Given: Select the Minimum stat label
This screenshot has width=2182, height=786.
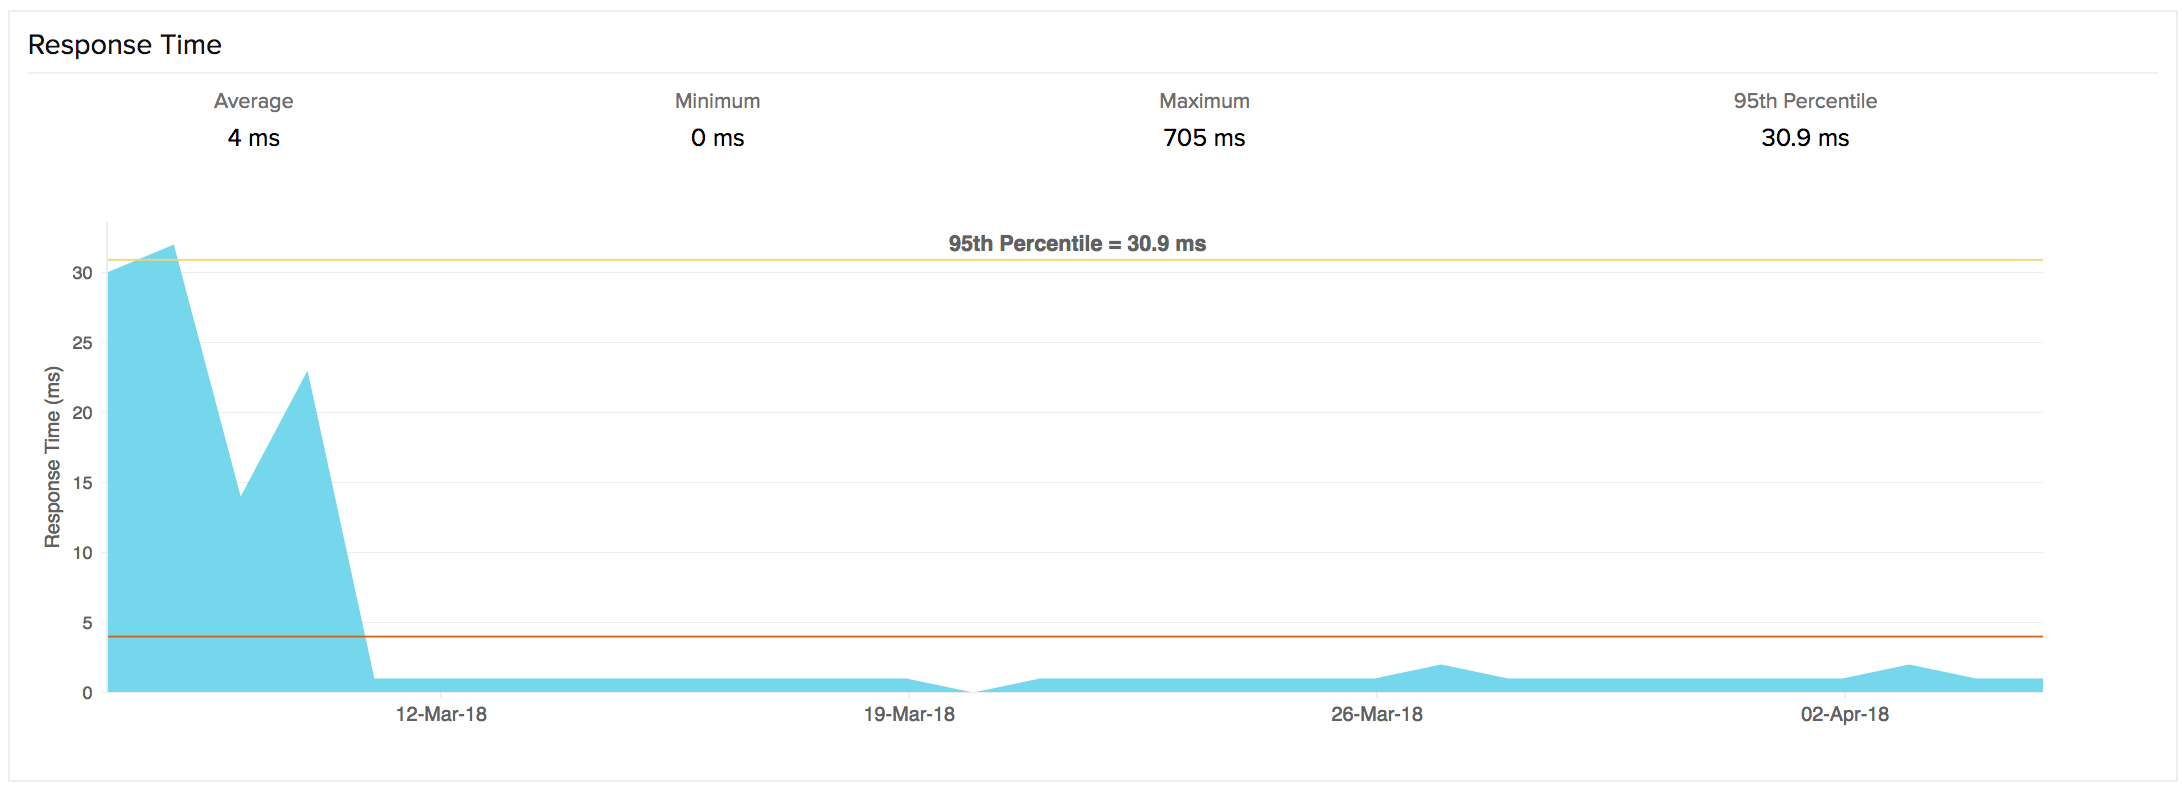Looking at the screenshot, I should click(717, 101).
